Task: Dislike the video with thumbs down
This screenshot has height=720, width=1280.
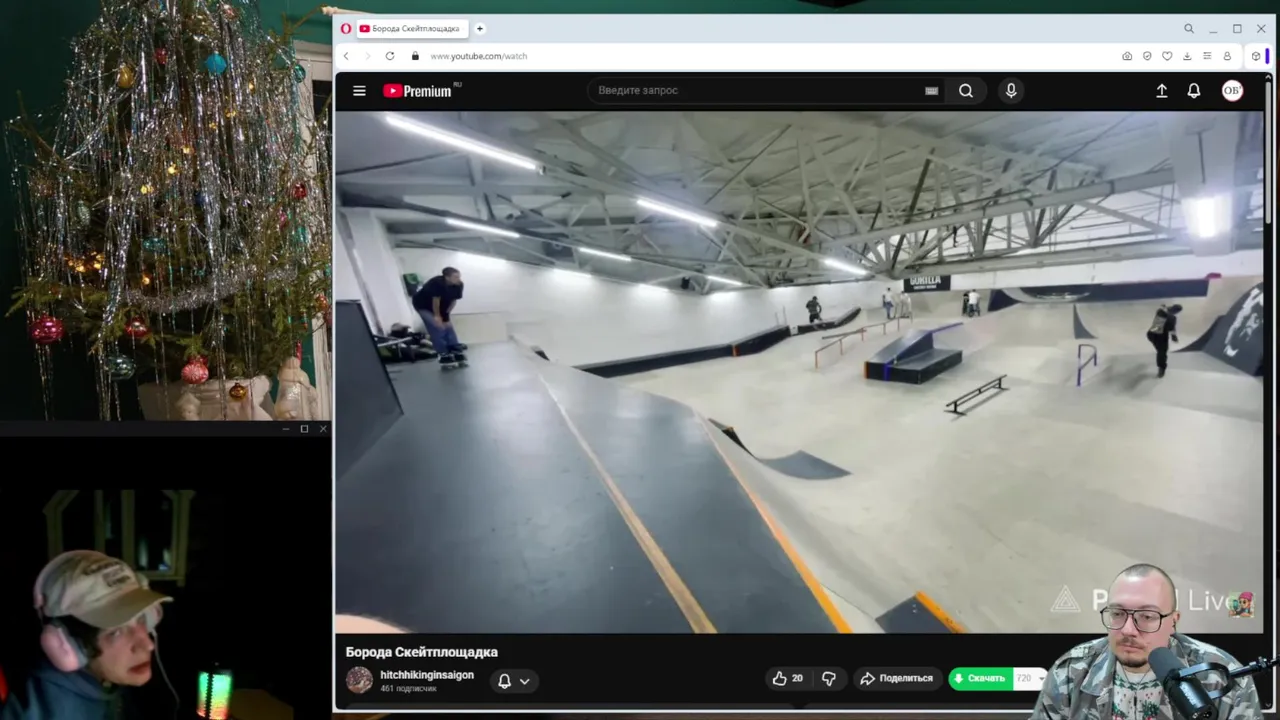Action: tap(829, 678)
